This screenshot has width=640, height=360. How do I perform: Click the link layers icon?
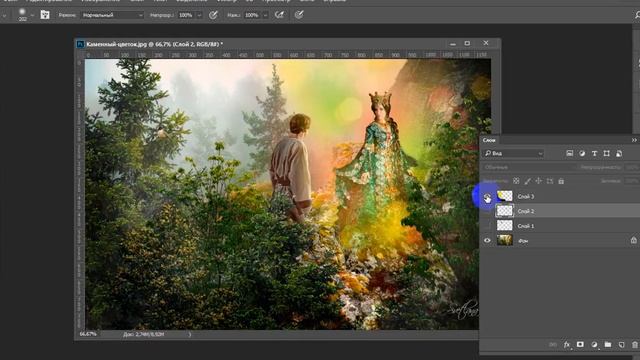coord(553,345)
